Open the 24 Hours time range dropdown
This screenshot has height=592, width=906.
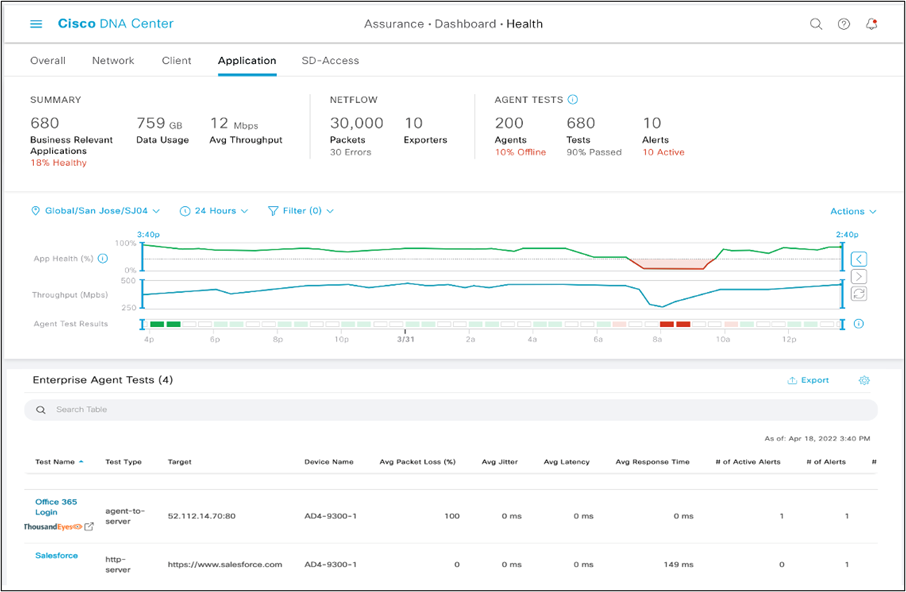(214, 211)
